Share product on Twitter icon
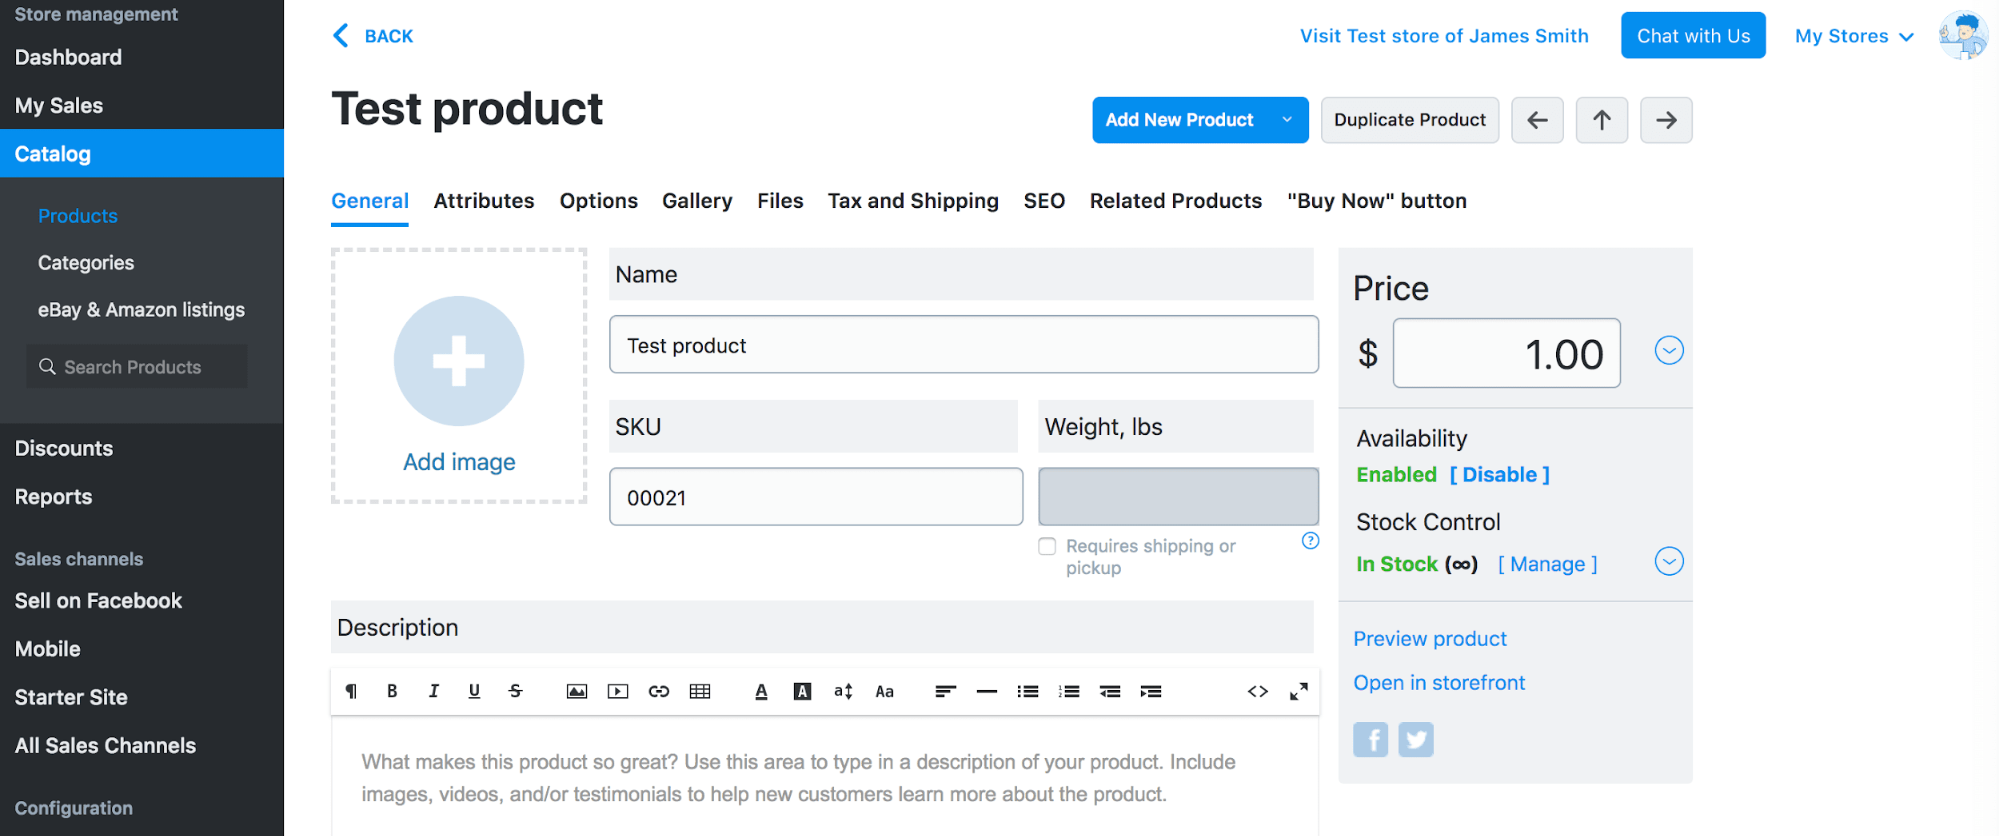This screenshot has height=837, width=1999. coord(1415,740)
